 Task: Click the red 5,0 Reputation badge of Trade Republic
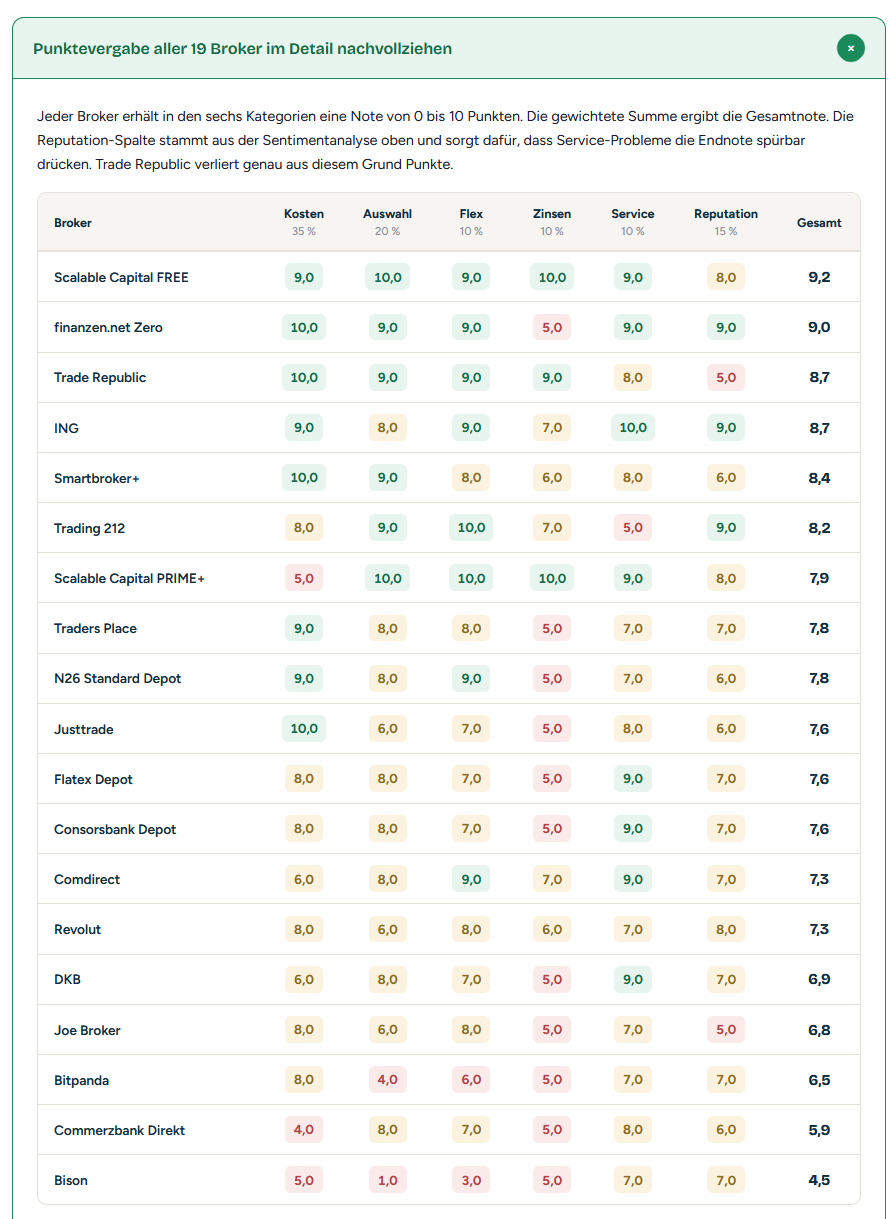point(726,377)
